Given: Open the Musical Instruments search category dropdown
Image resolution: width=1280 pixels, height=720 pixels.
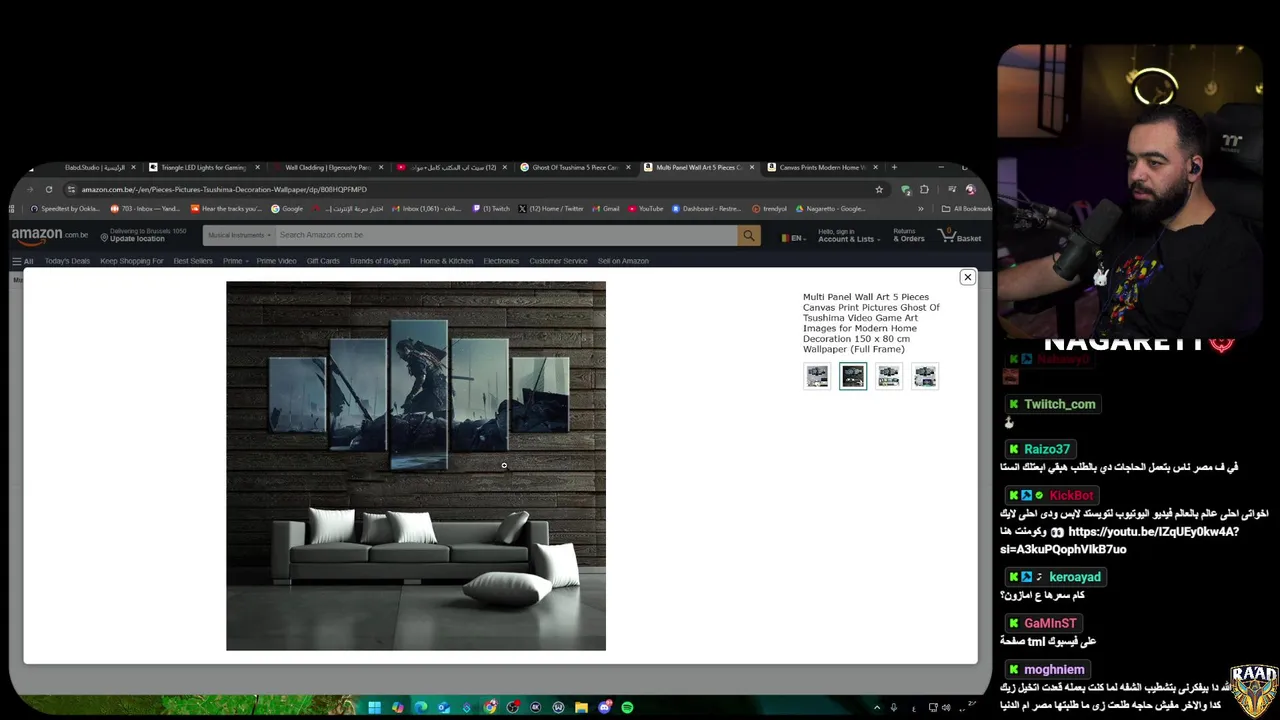Looking at the screenshot, I should click(x=239, y=235).
